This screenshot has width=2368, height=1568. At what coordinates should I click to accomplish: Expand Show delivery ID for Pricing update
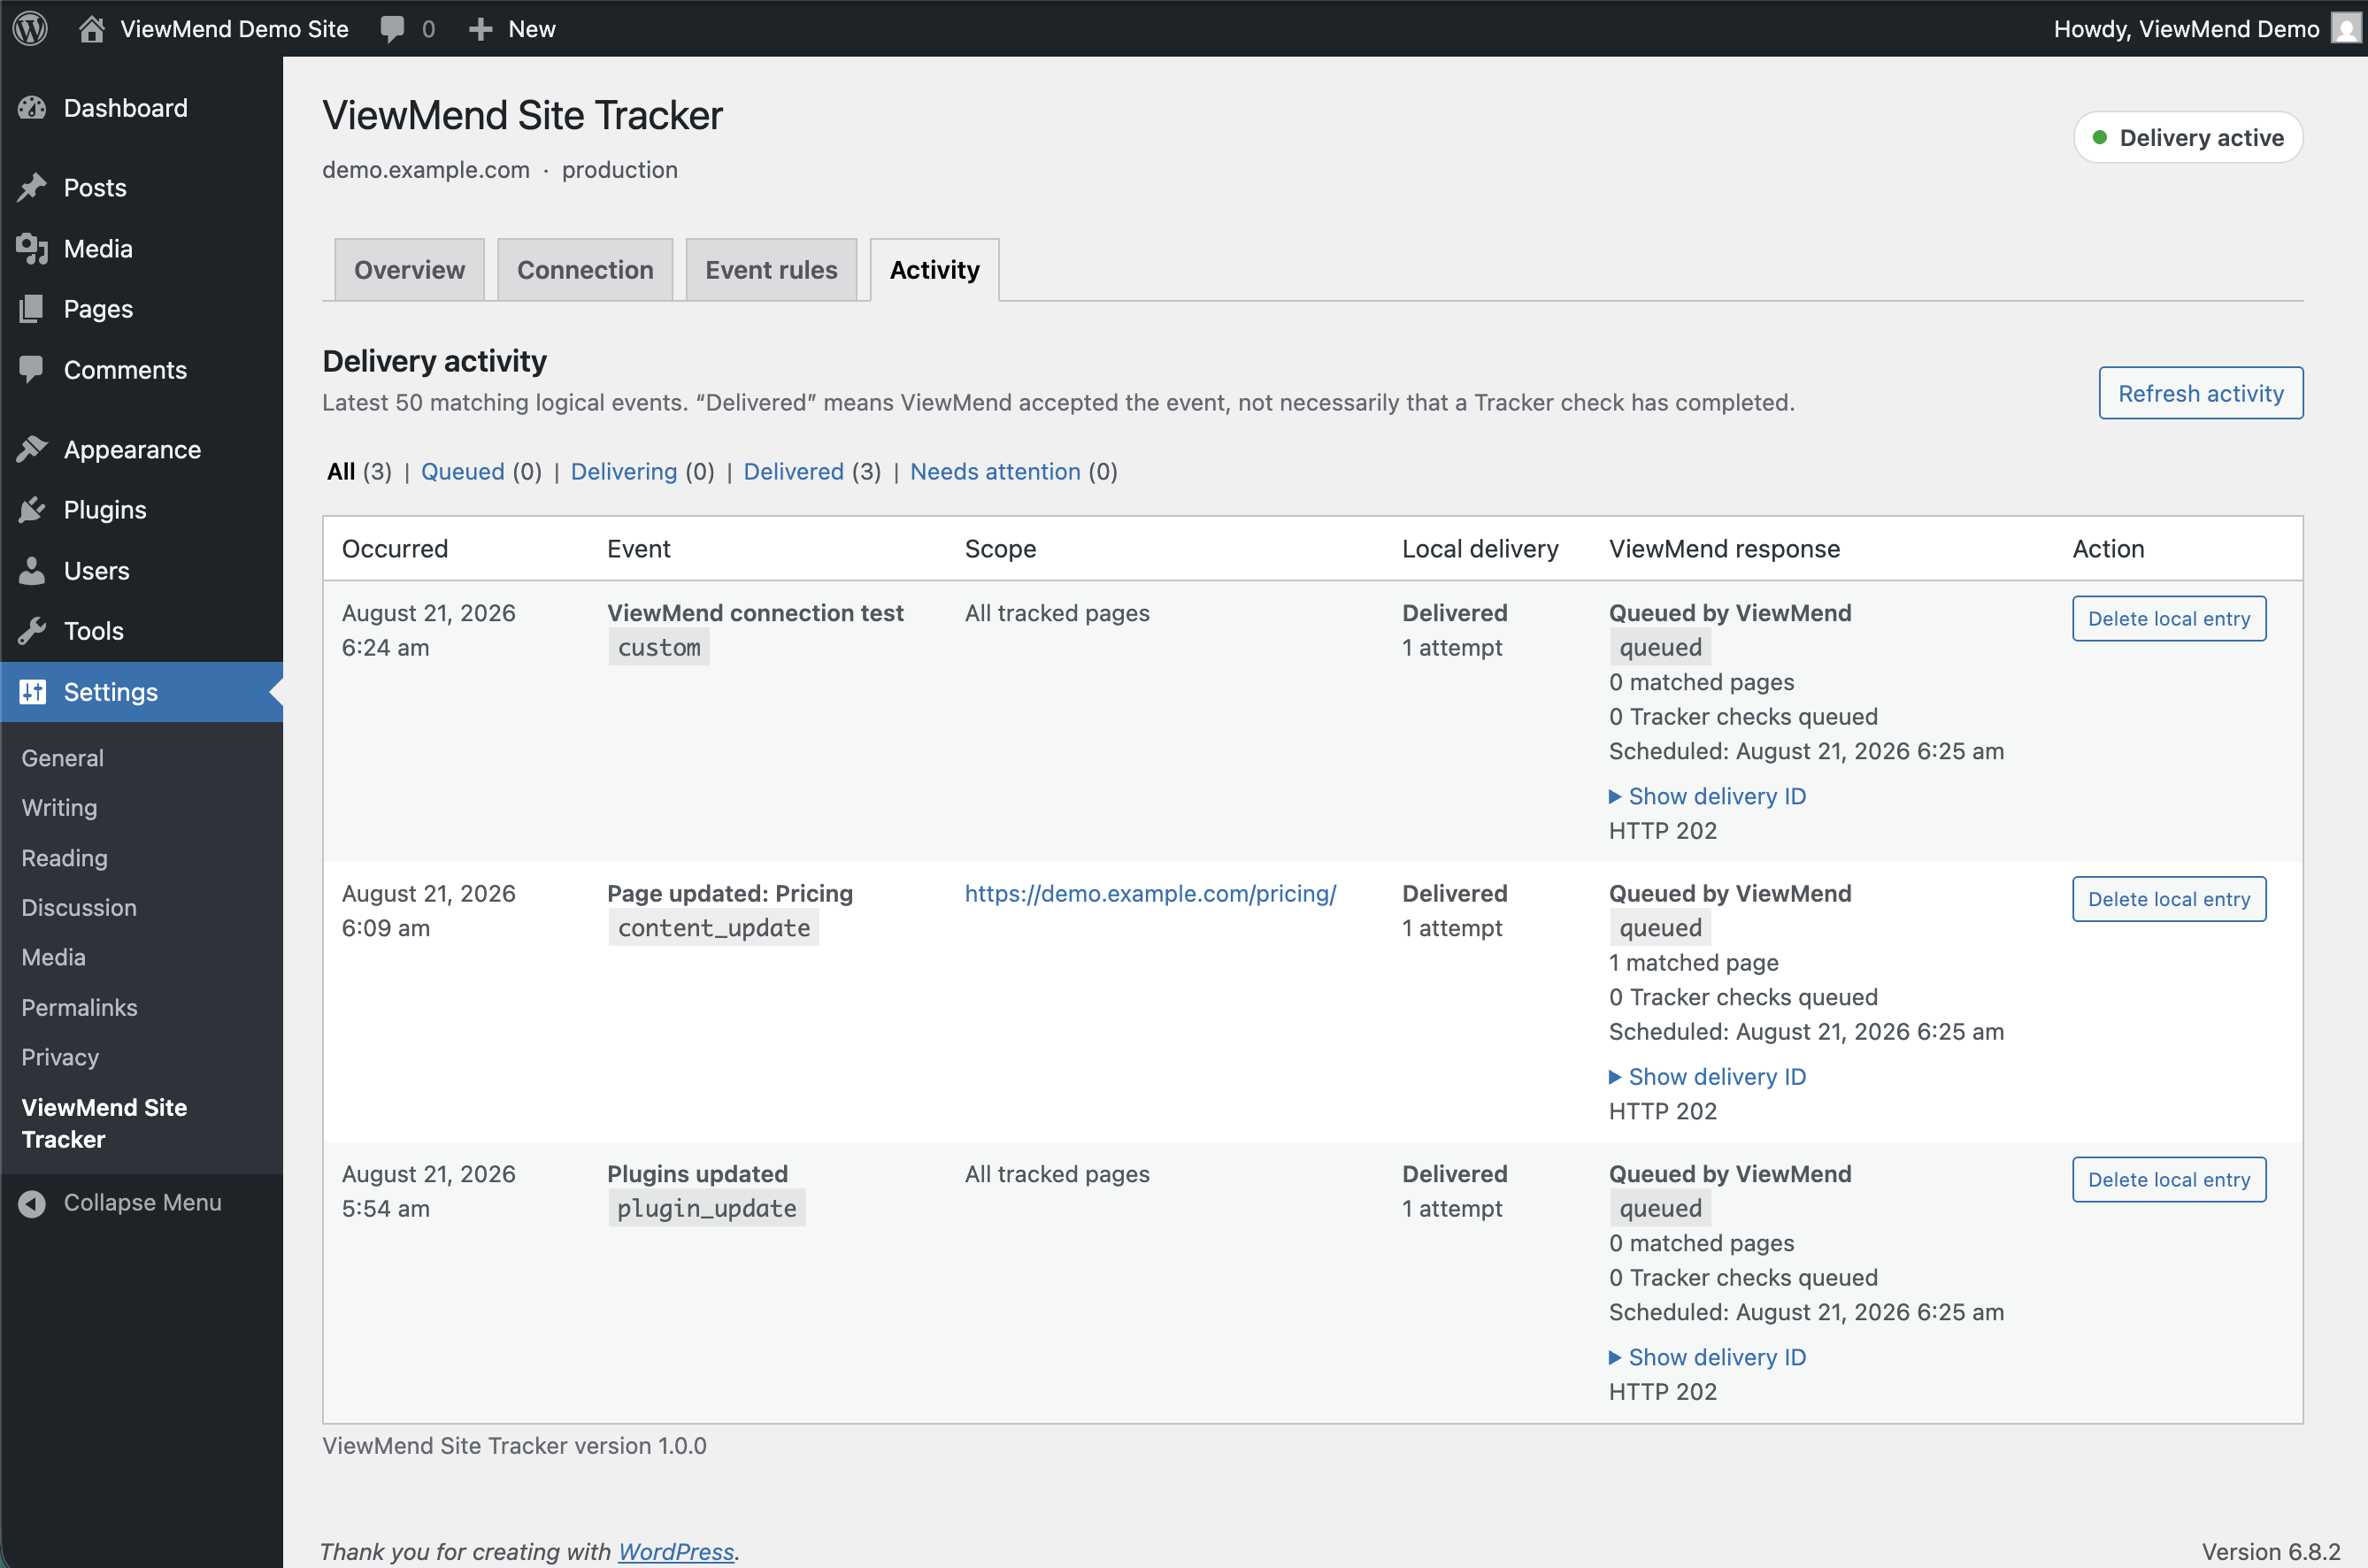[x=1707, y=1077]
